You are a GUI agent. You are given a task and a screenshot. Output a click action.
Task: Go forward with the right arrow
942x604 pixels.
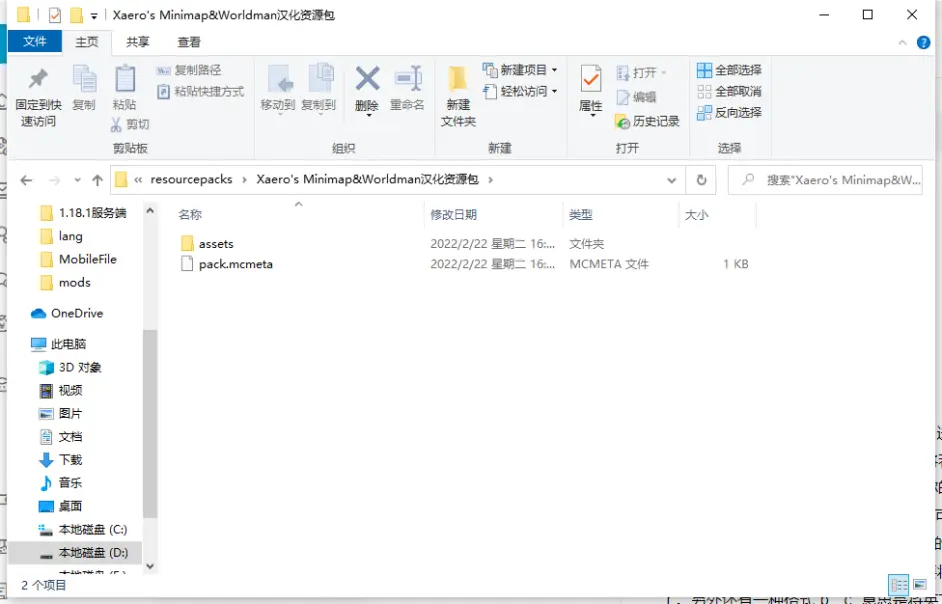click(54, 180)
